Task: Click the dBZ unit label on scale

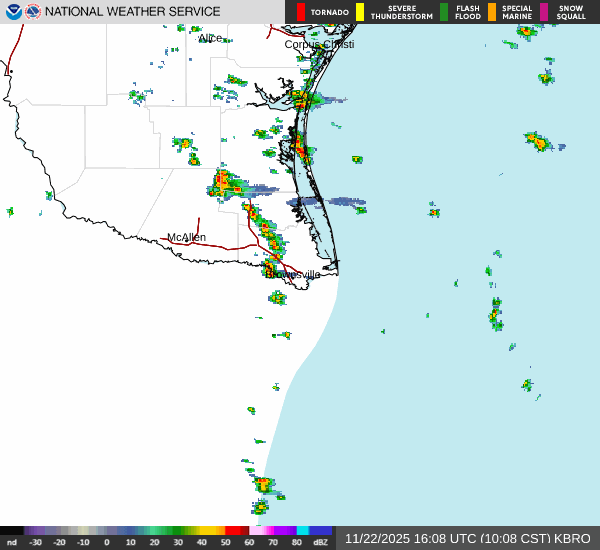Action: tap(322, 542)
